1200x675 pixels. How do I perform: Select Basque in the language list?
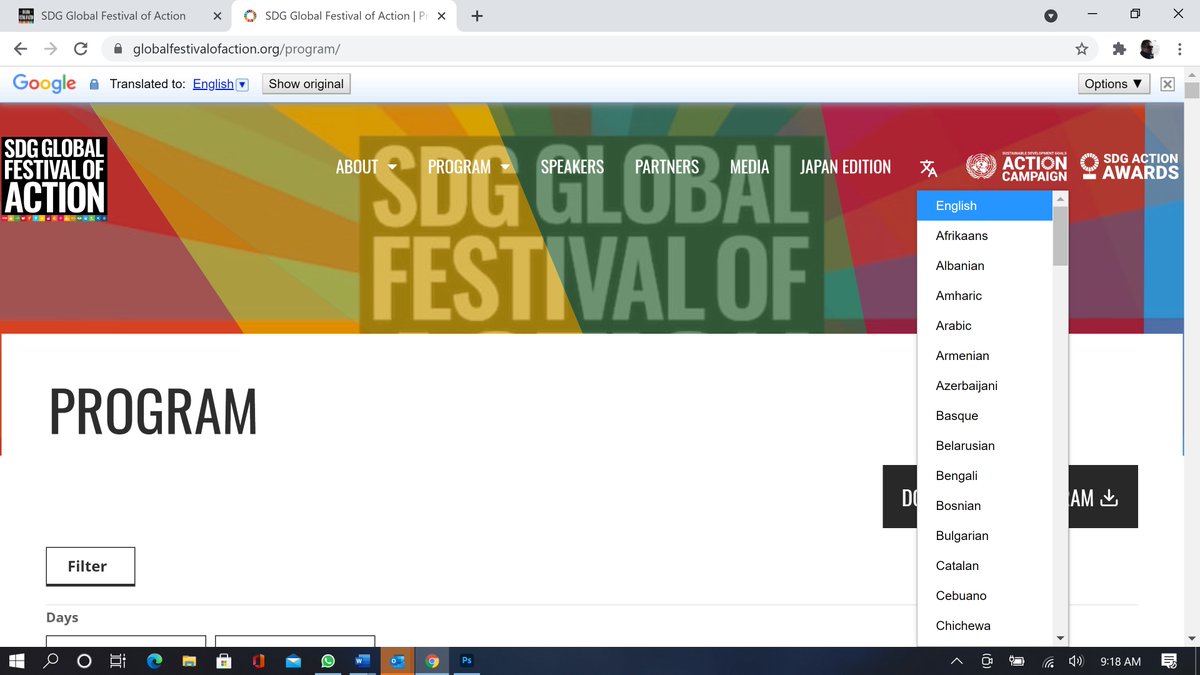[x=985, y=416]
